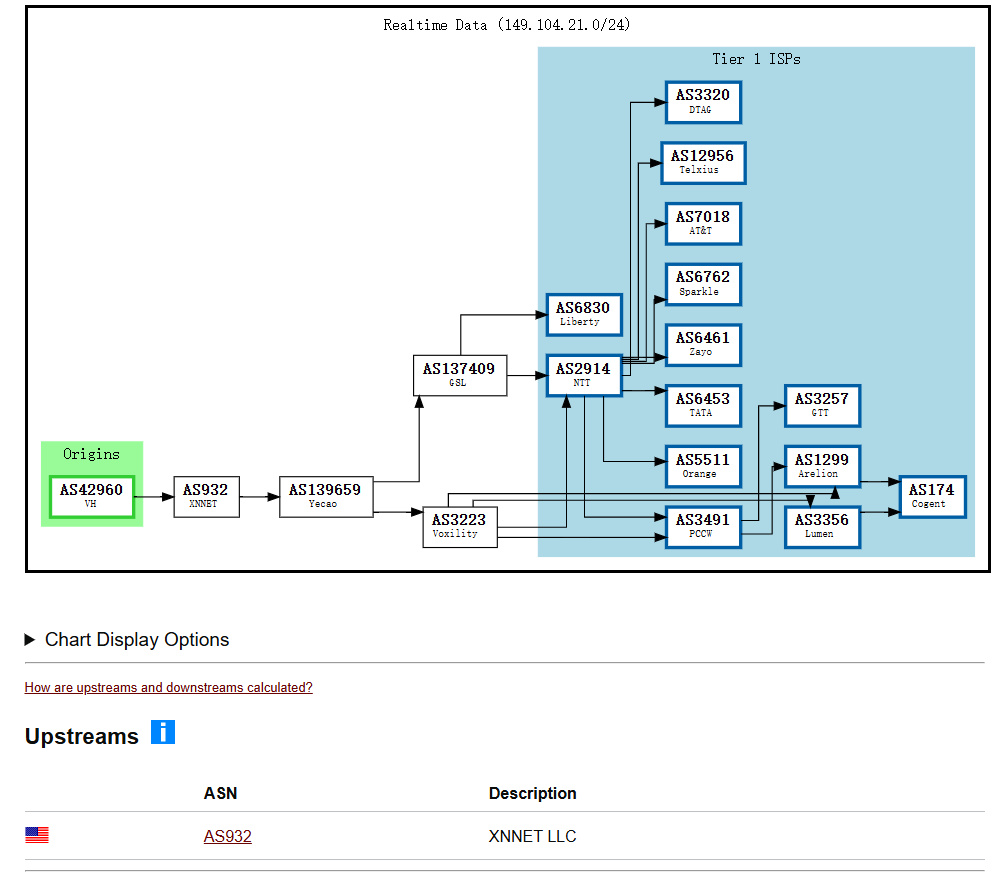The image size is (1002, 872).
Task: Select the AS137409 GSL node
Action: coord(460,376)
